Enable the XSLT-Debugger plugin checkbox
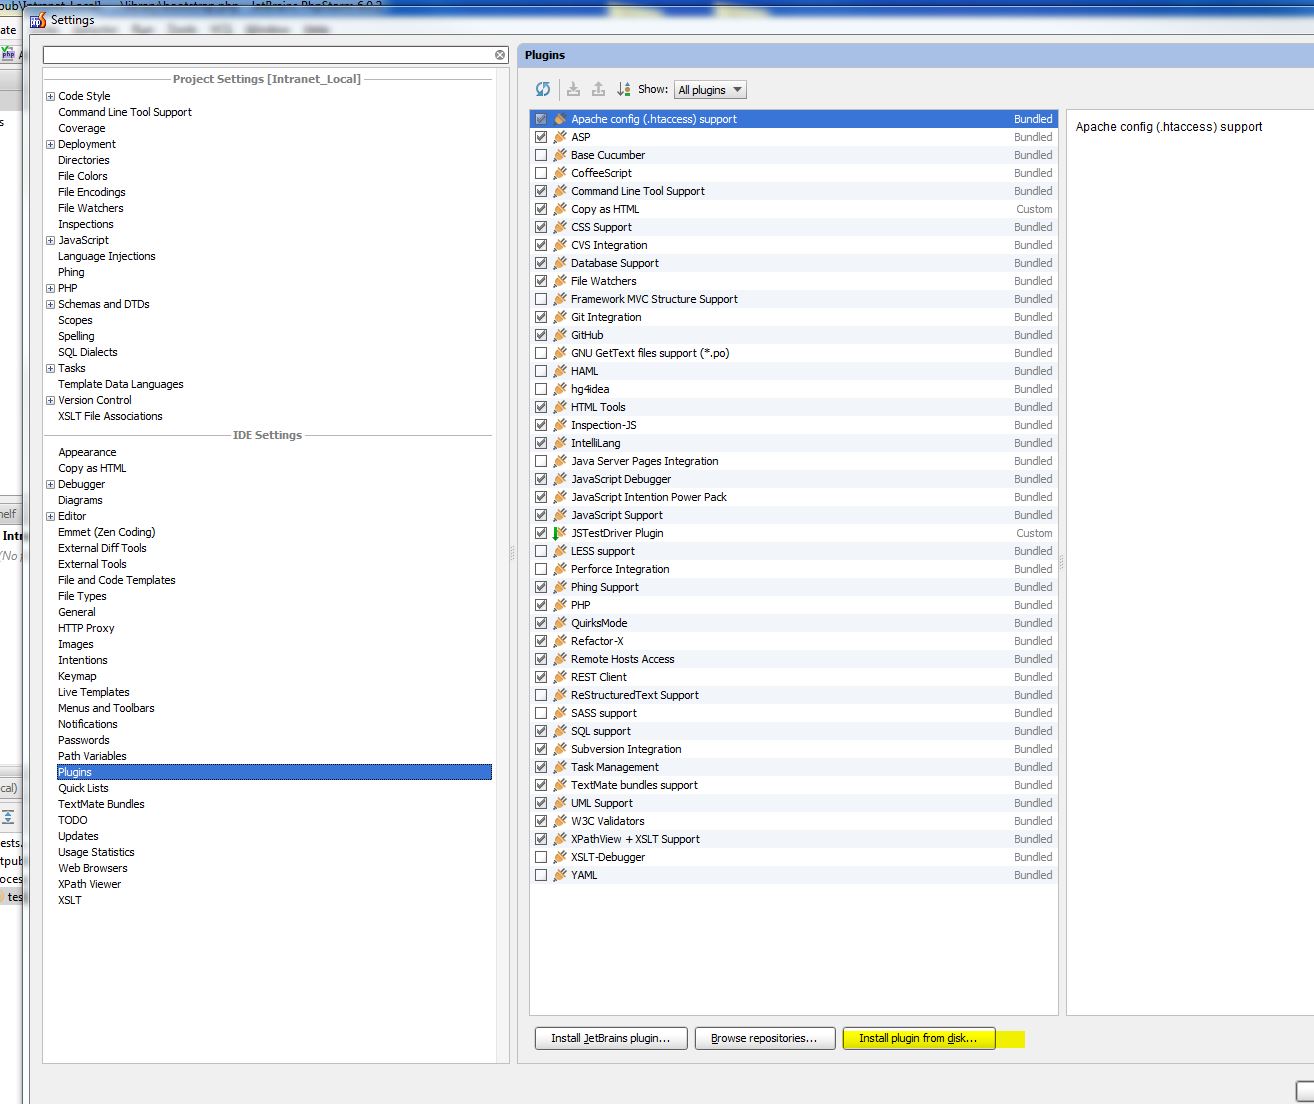The height and width of the screenshot is (1104, 1314). coord(541,857)
